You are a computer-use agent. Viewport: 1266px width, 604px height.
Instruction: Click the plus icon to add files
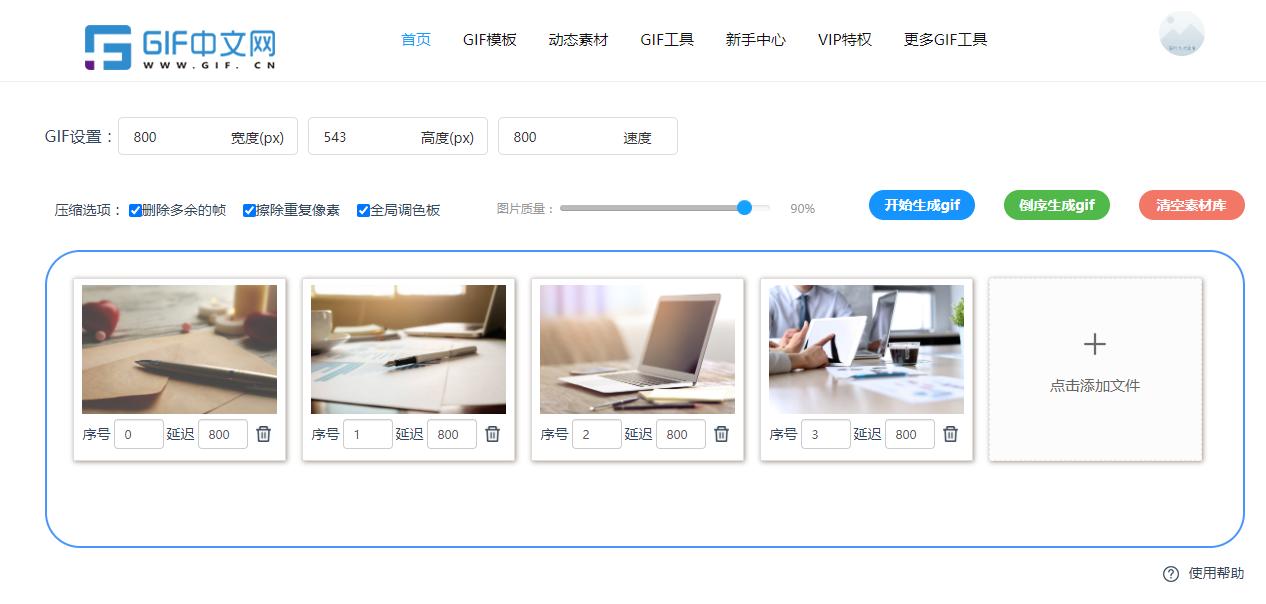pyautogui.click(x=1094, y=344)
